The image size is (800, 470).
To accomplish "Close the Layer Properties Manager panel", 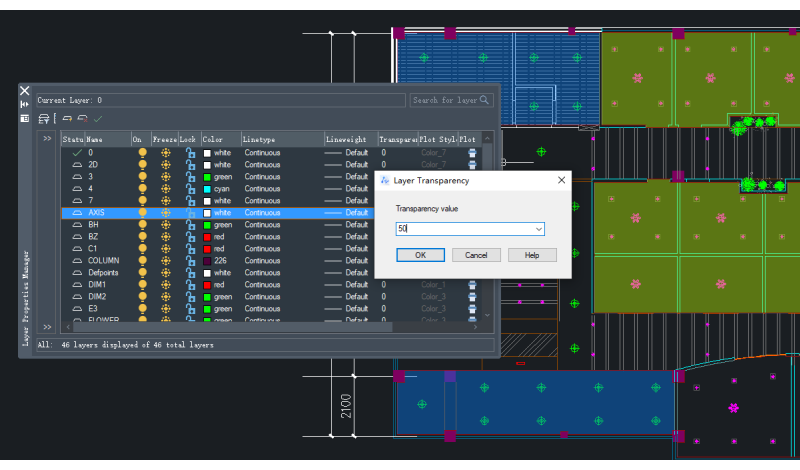I will (x=25, y=90).
